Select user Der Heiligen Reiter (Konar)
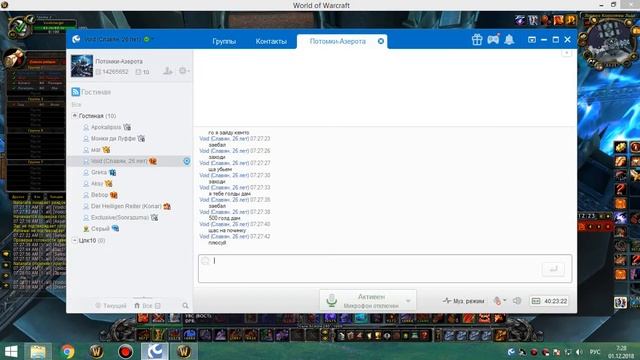This screenshot has width=640, height=360. click(x=126, y=206)
